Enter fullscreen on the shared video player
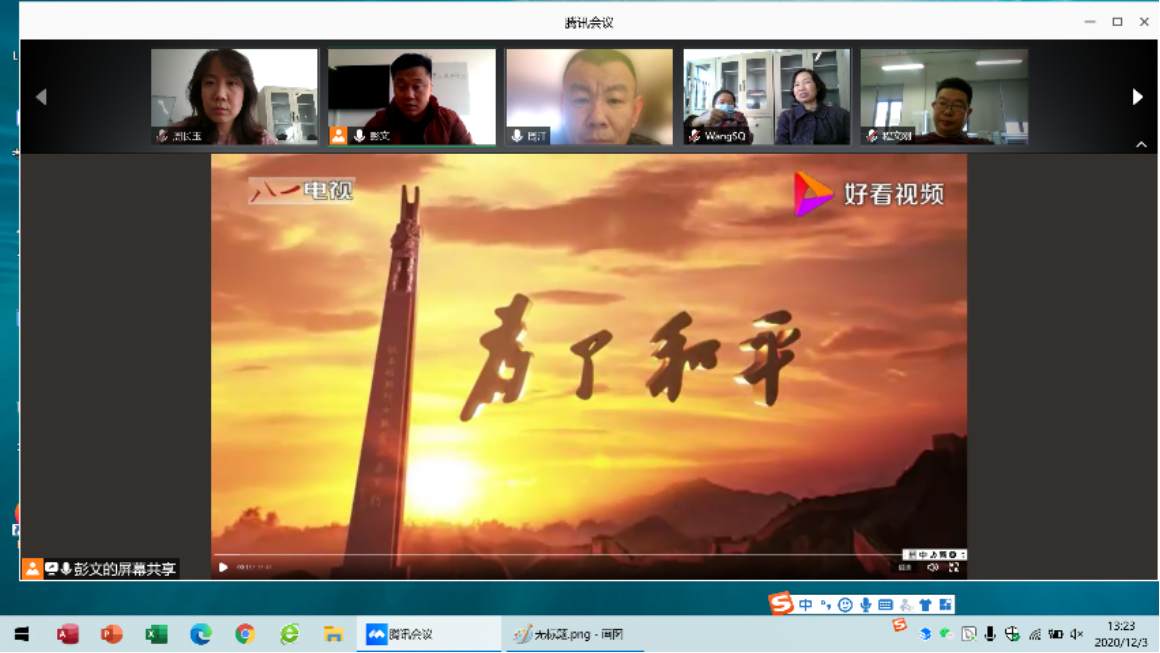 tap(954, 567)
